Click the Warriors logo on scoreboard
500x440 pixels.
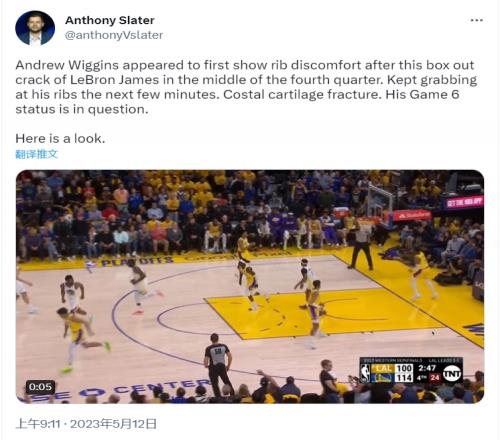(383, 378)
